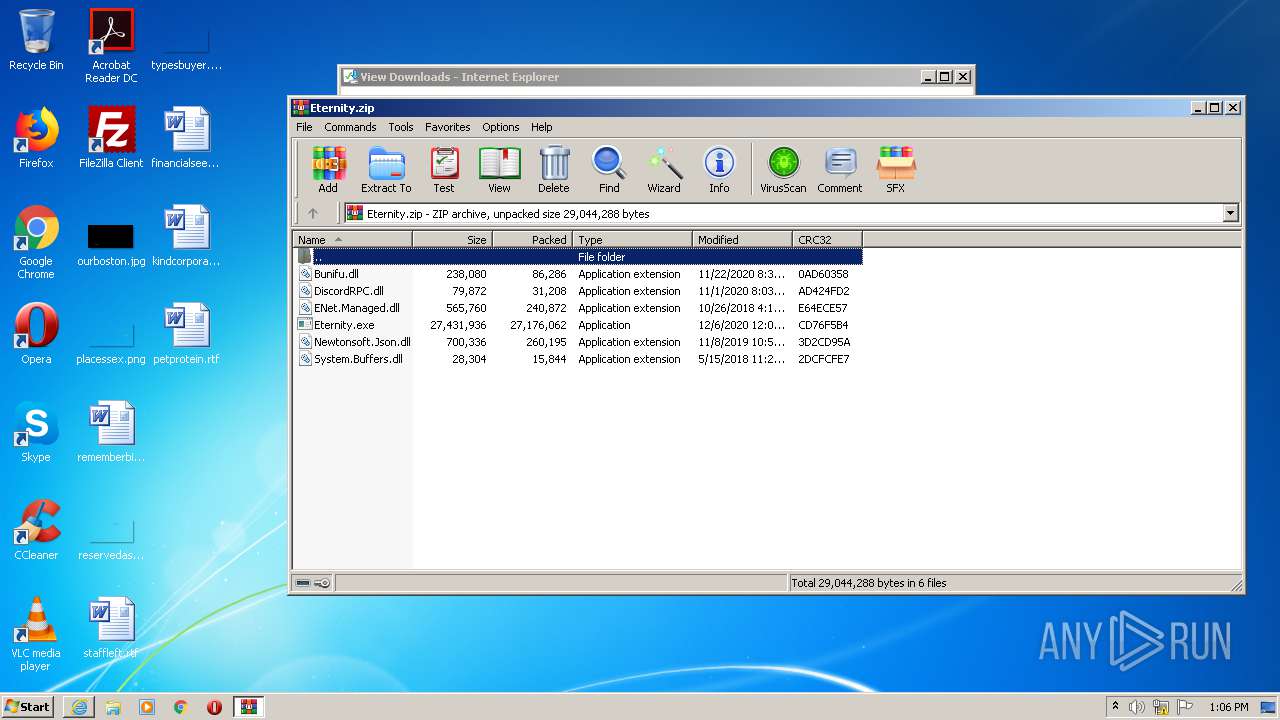Click the Comment toolbar icon
The height and width of the screenshot is (720, 1280).
840,169
